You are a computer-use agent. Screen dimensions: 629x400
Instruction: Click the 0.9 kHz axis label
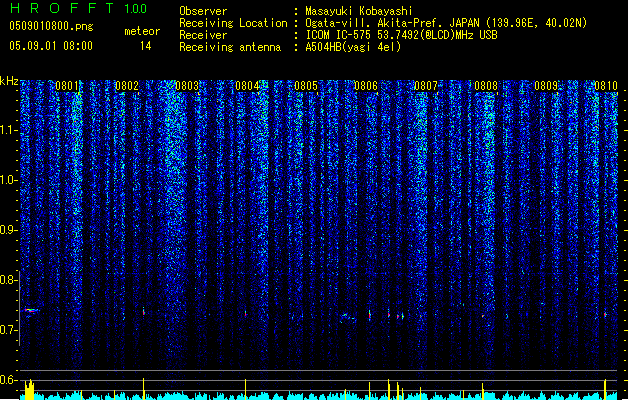(x=8, y=230)
